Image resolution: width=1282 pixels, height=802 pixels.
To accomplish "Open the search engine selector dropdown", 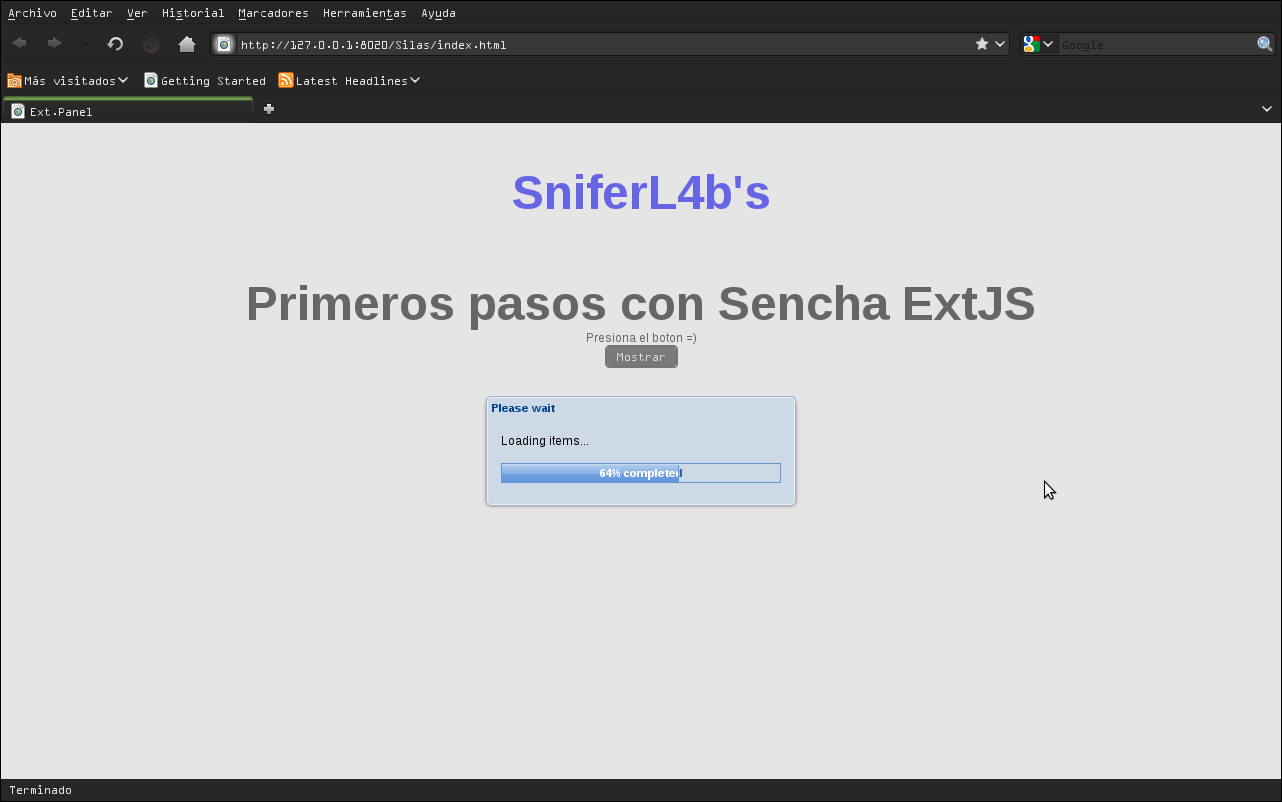I will pos(1048,44).
